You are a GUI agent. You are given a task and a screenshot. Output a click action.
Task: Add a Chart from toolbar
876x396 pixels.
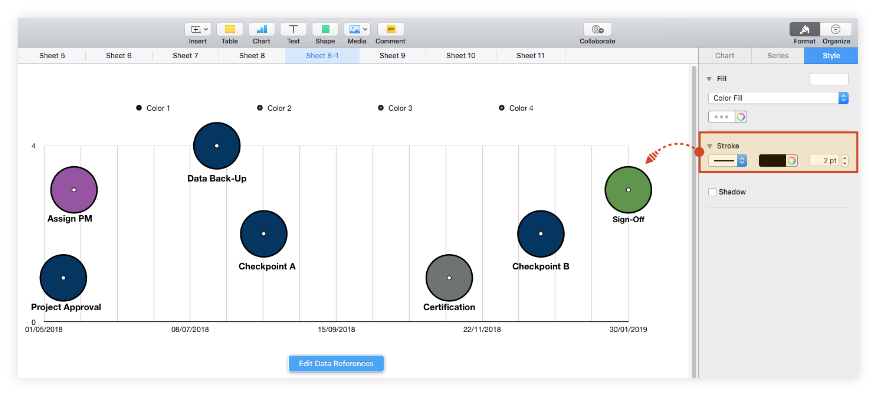click(261, 30)
